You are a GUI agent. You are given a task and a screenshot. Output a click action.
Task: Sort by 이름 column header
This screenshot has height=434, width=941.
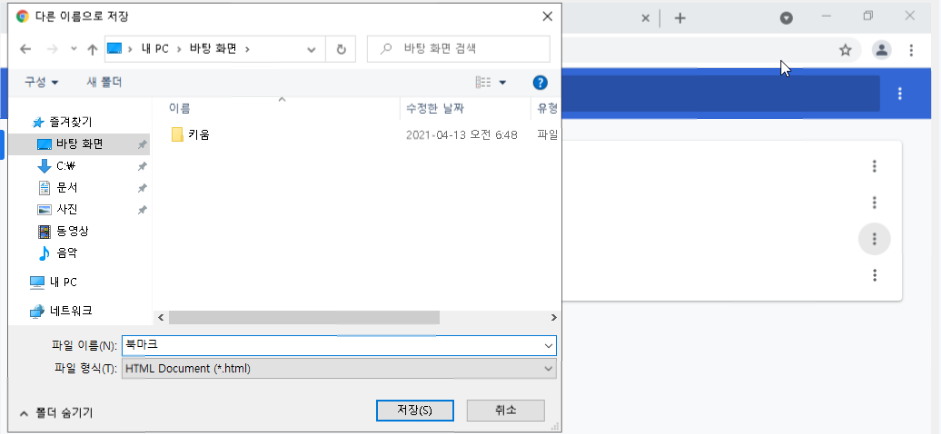coord(180,109)
